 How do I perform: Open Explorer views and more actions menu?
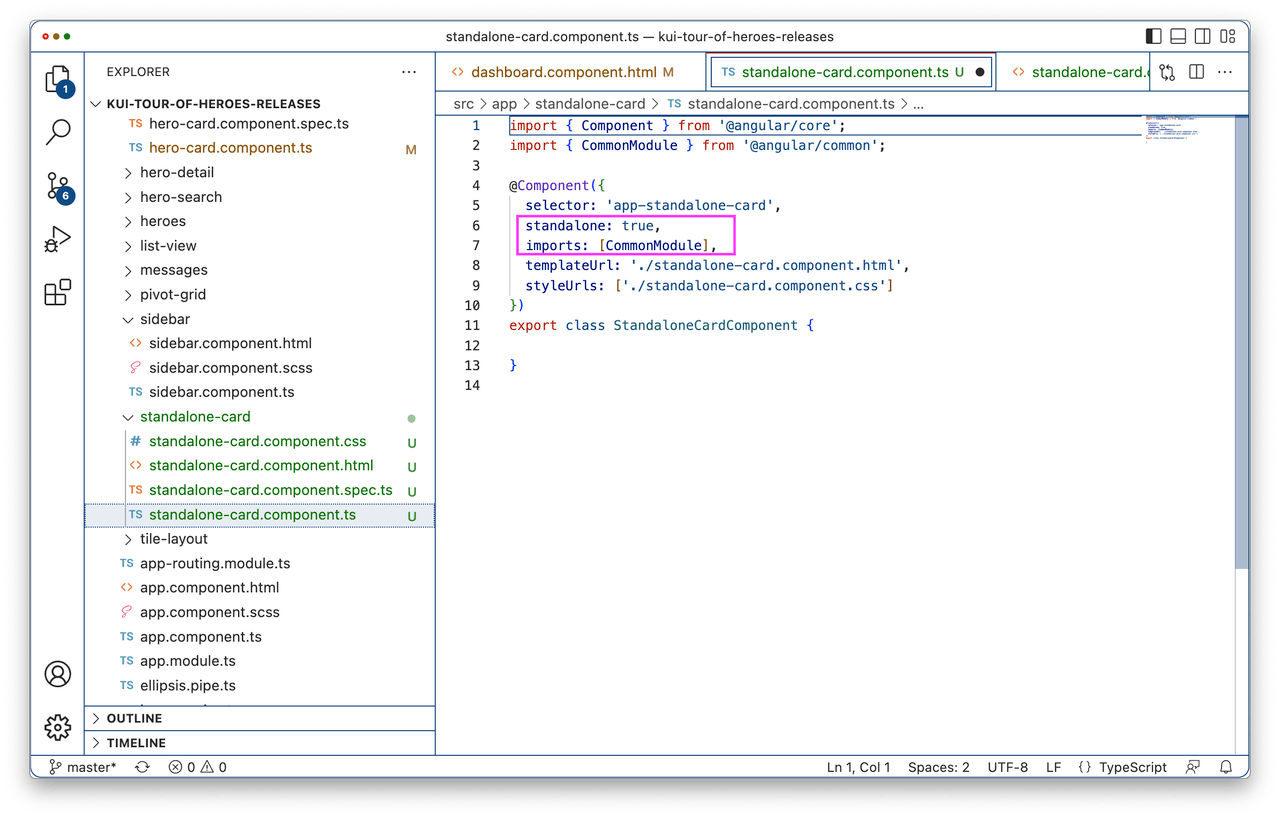click(x=409, y=72)
